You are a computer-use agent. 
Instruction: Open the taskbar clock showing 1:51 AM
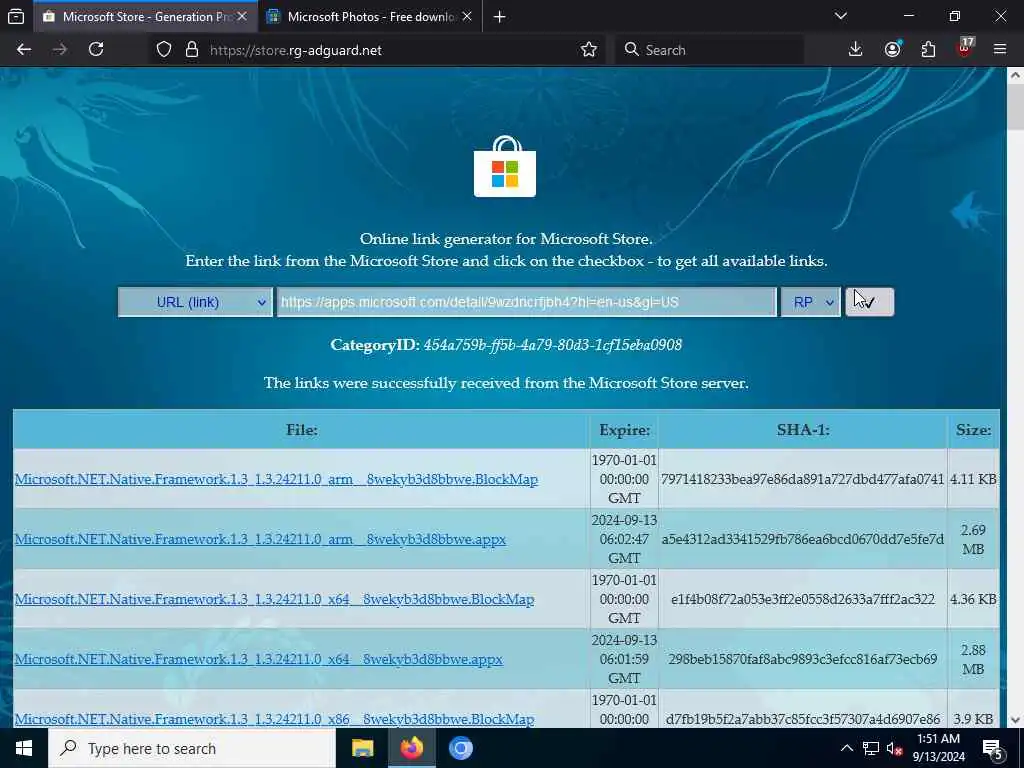(938, 748)
